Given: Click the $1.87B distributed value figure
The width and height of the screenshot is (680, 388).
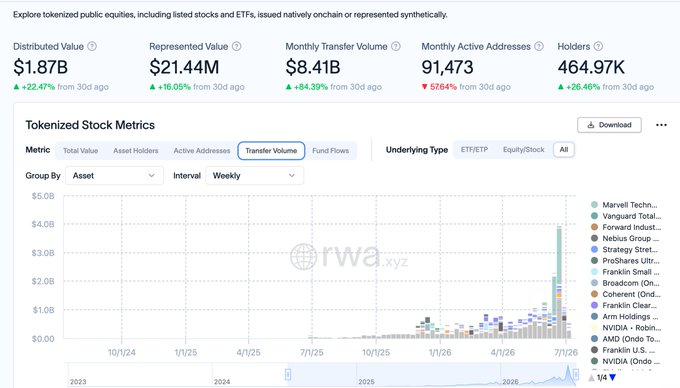Looking at the screenshot, I should (x=40, y=67).
